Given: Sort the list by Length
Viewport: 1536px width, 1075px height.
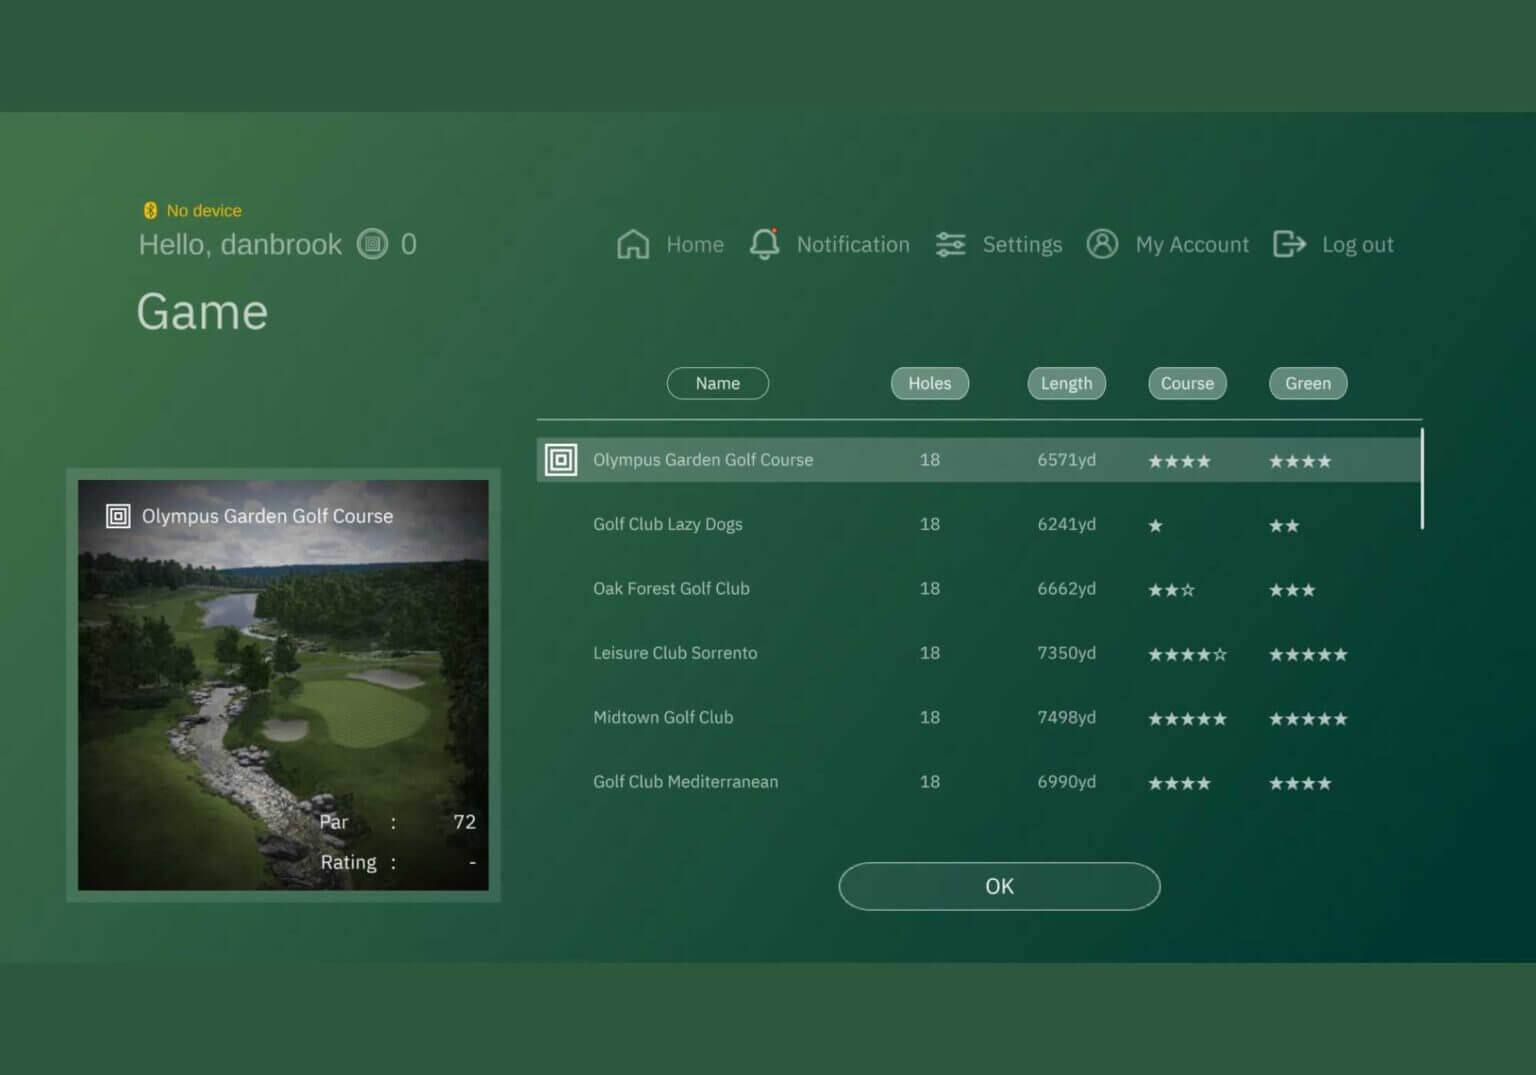Looking at the screenshot, I should (x=1066, y=383).
